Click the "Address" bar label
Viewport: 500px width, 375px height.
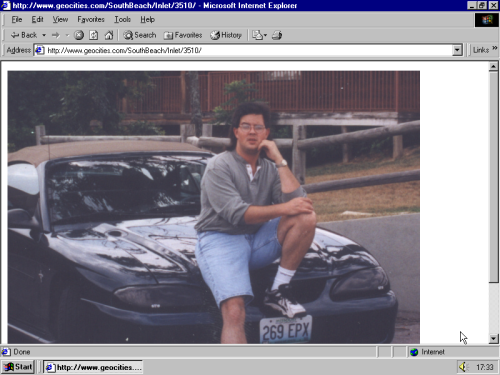tap(19, 50)
